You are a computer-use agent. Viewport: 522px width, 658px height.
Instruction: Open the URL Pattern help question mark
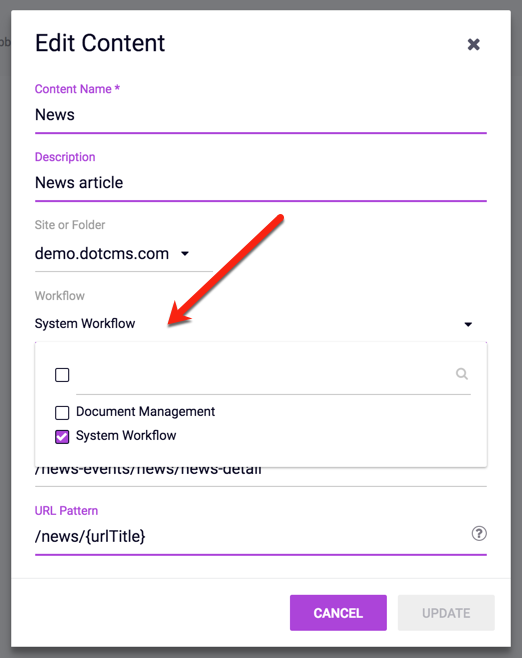[479, 533]
